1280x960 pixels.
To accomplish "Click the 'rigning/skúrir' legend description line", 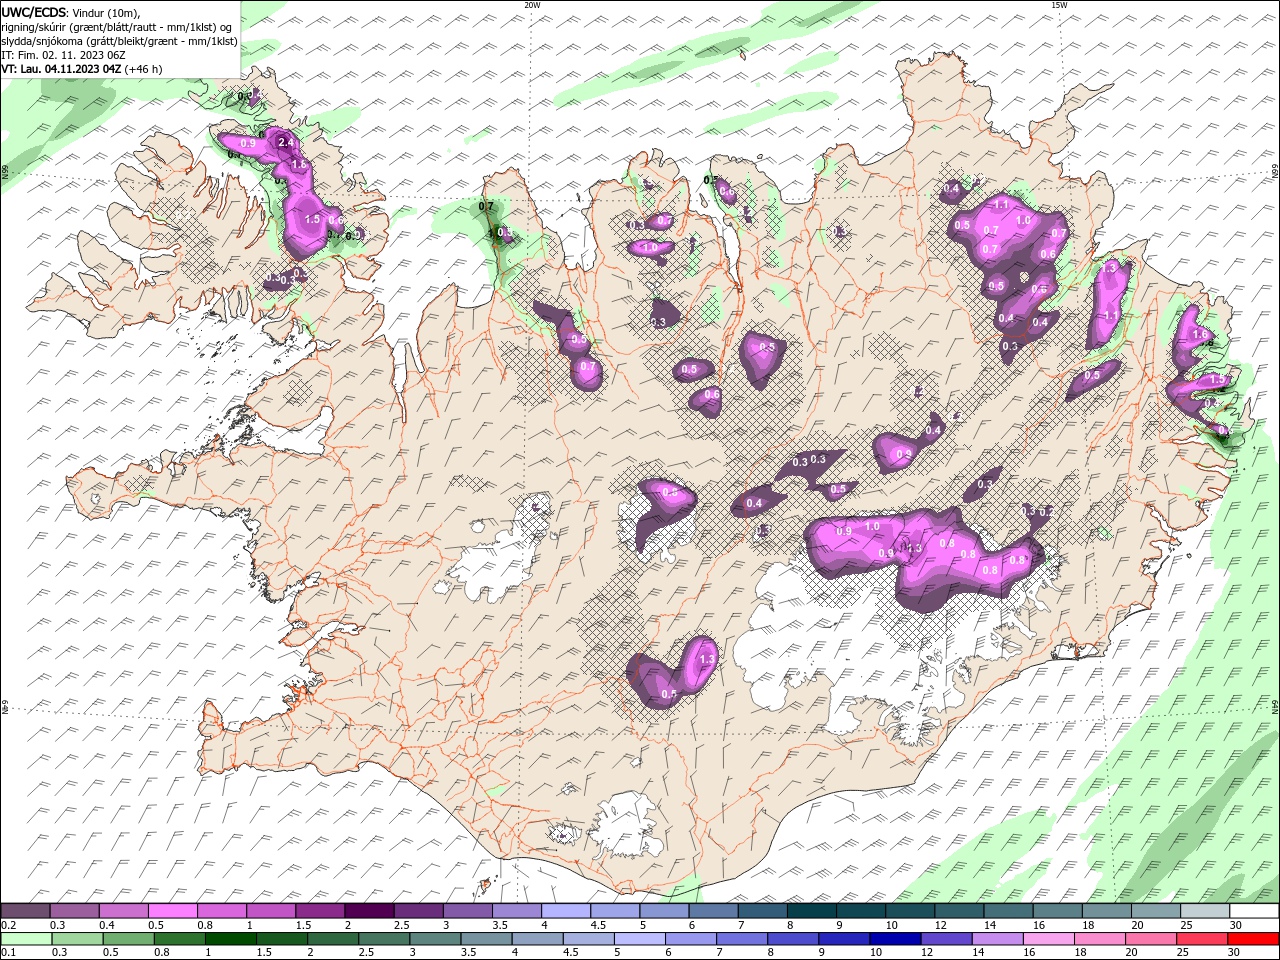I will point(115,27).
